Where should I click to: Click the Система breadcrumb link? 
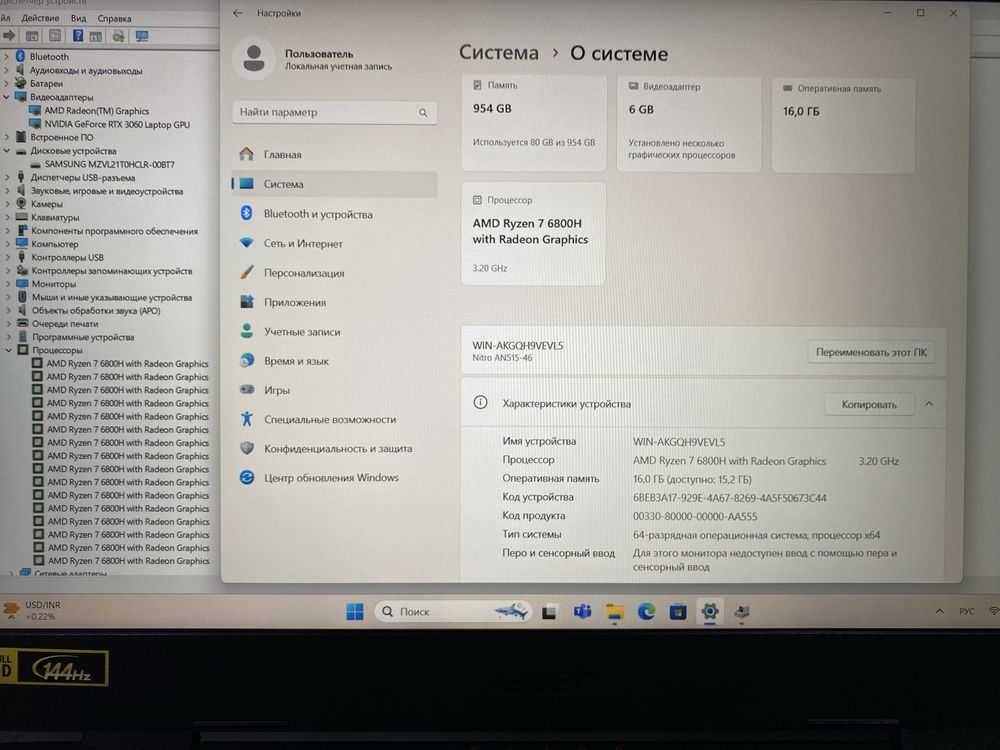coord(499,52)
